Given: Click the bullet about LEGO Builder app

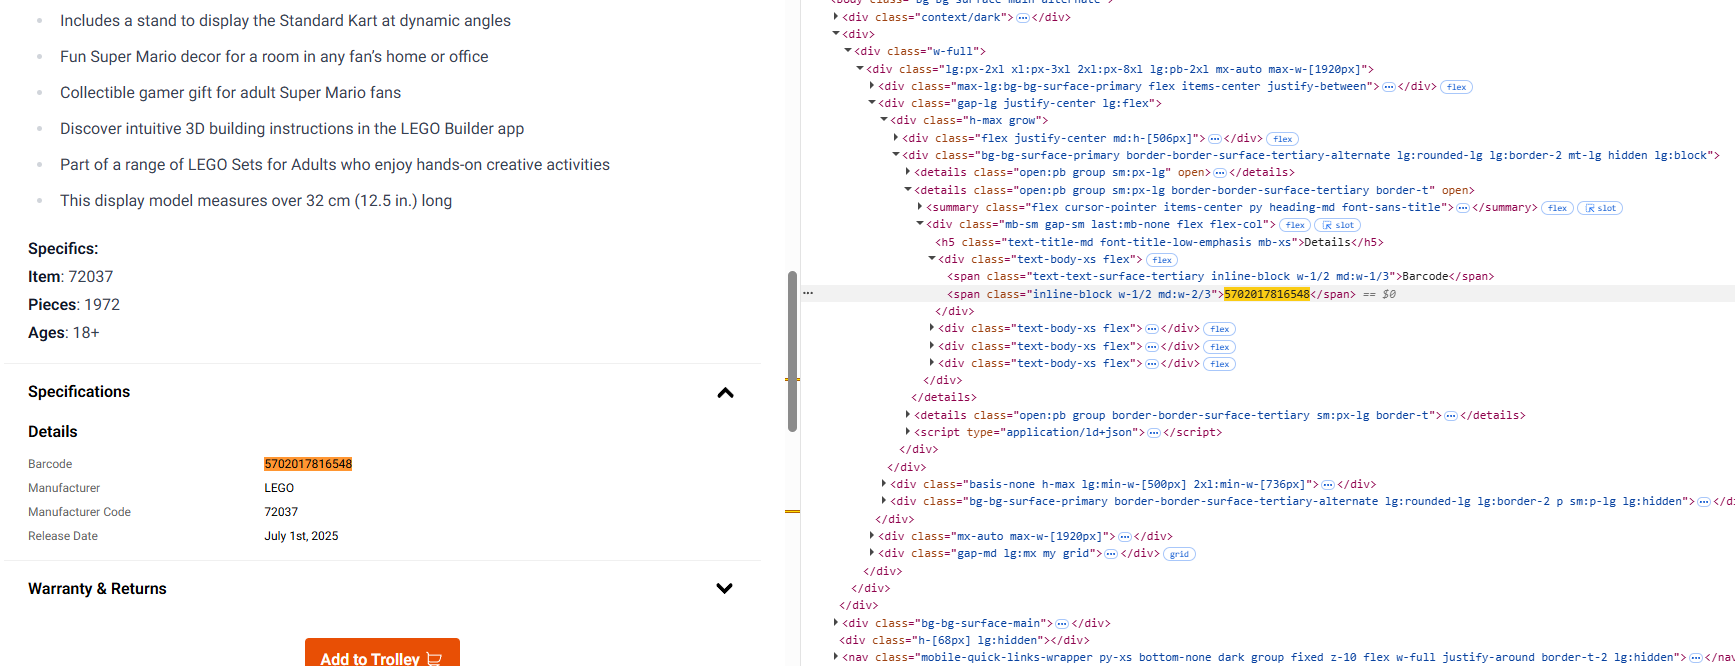Looking at the screenshot, I should 292,129.
